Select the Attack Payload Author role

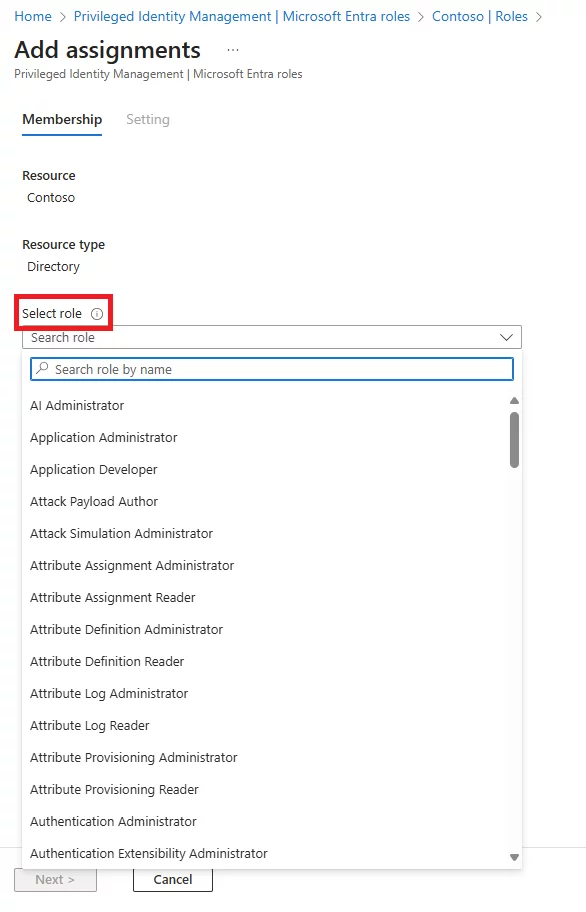pos(93,501)
